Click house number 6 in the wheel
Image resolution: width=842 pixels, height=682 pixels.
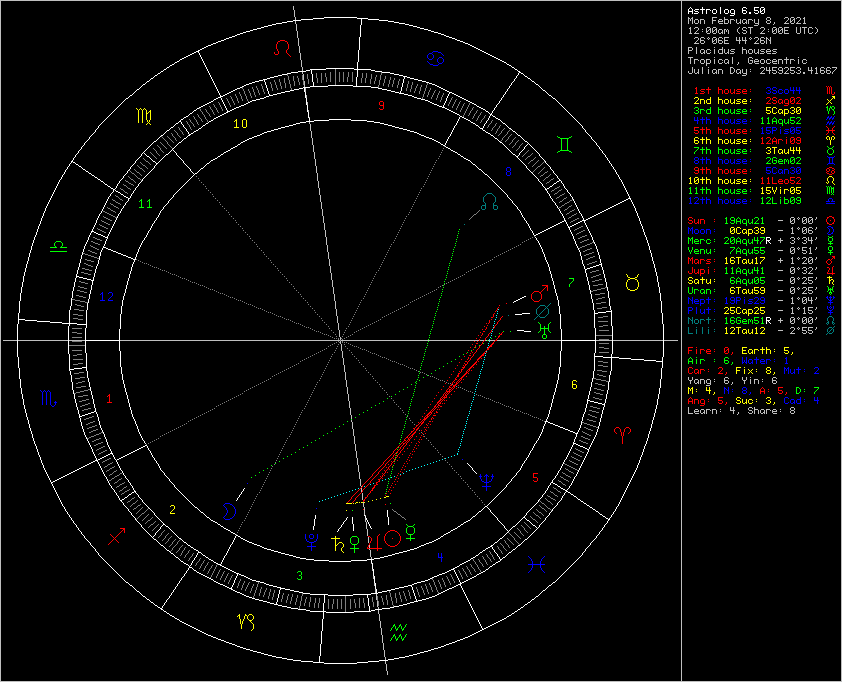coord(574,384)
